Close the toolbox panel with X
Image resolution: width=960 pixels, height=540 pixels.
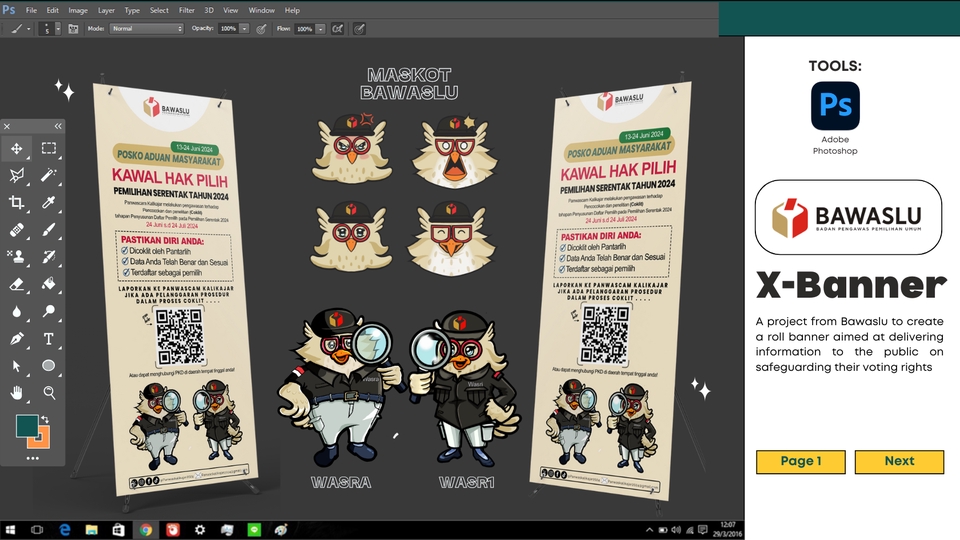(x=7, y=126)
